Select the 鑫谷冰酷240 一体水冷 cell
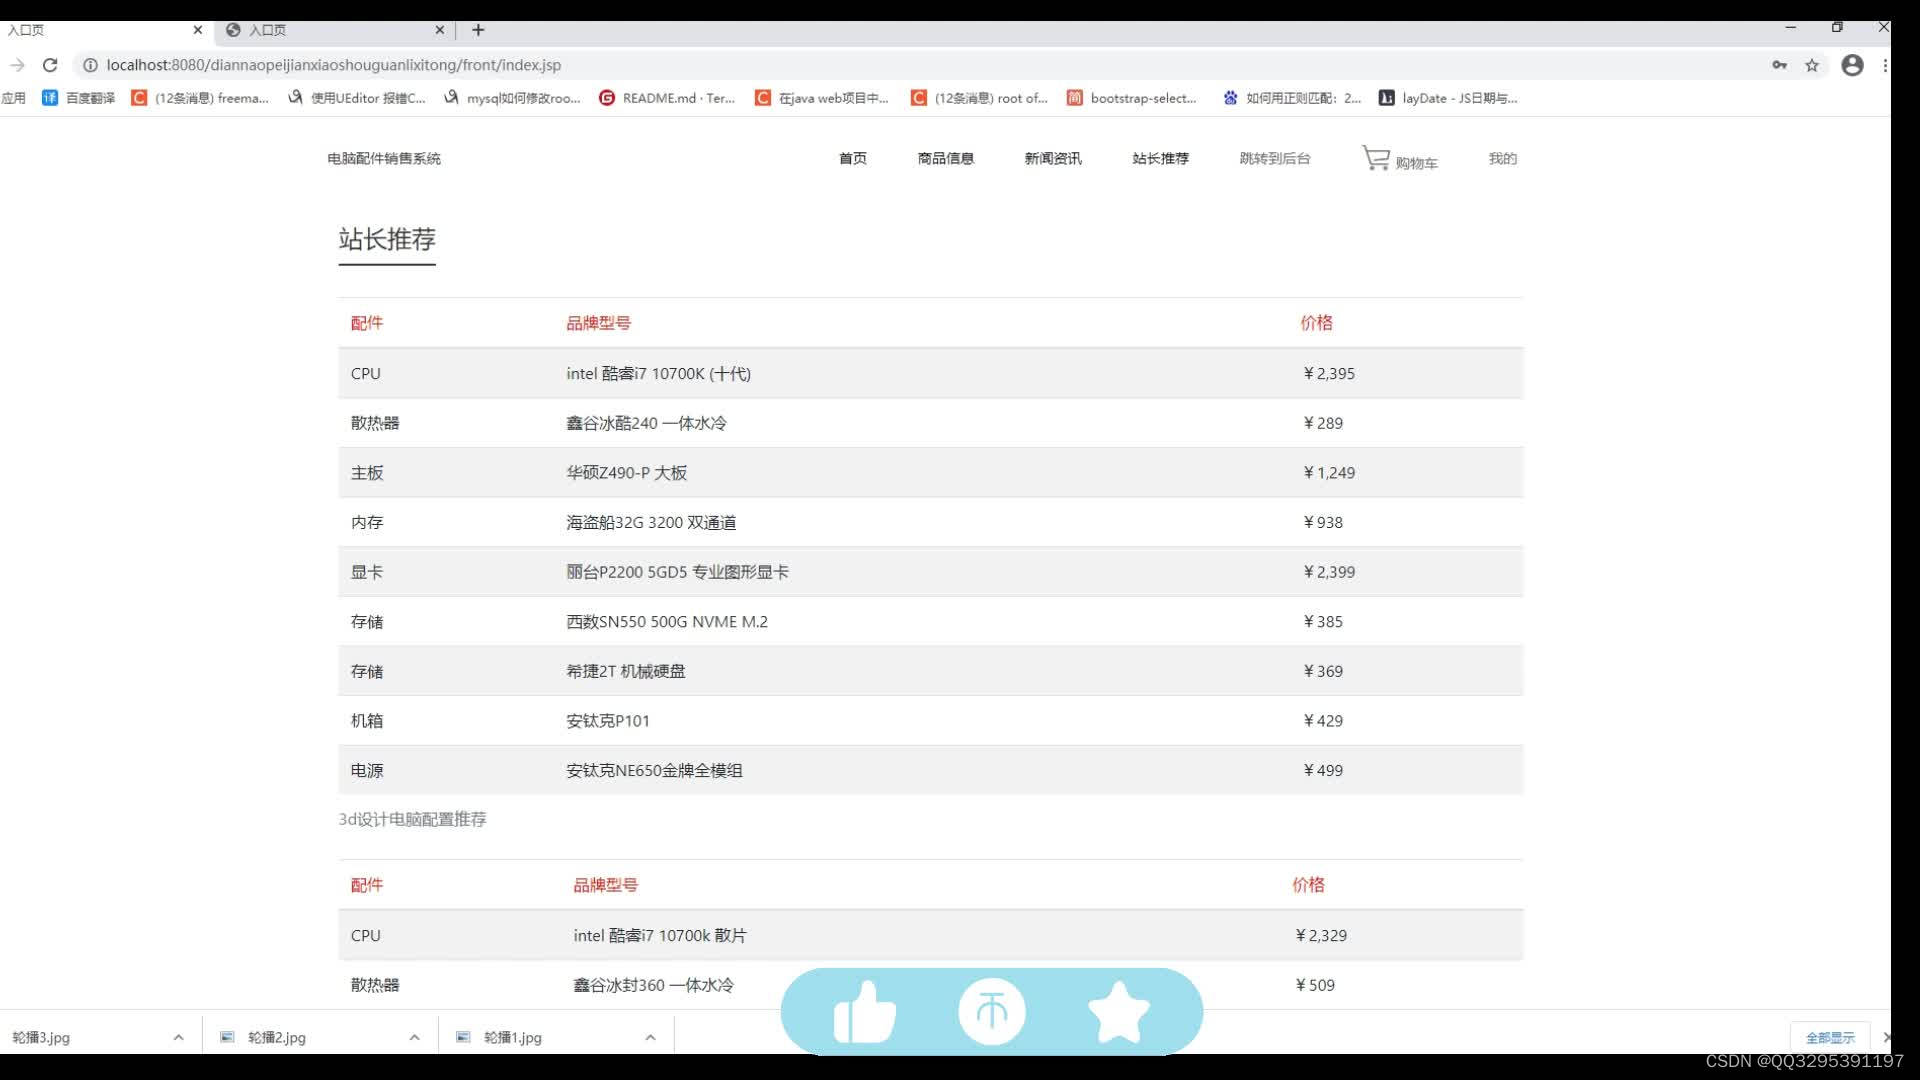Viewport: 1920px width, 1080px height. [647, 423]
